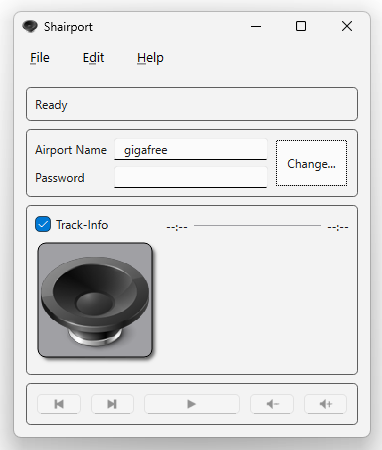Click the elapsed time --:-- left of slider
This screenshot has width=382, height=450.
[177, 227]
